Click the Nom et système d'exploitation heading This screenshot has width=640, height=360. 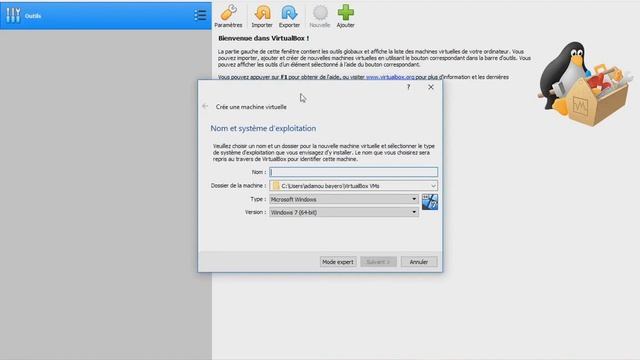263,128
